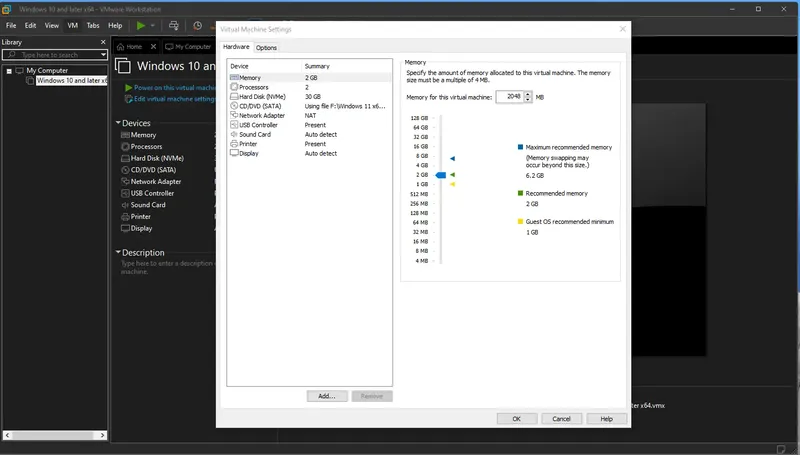Open the File menu

pos(11,26)
